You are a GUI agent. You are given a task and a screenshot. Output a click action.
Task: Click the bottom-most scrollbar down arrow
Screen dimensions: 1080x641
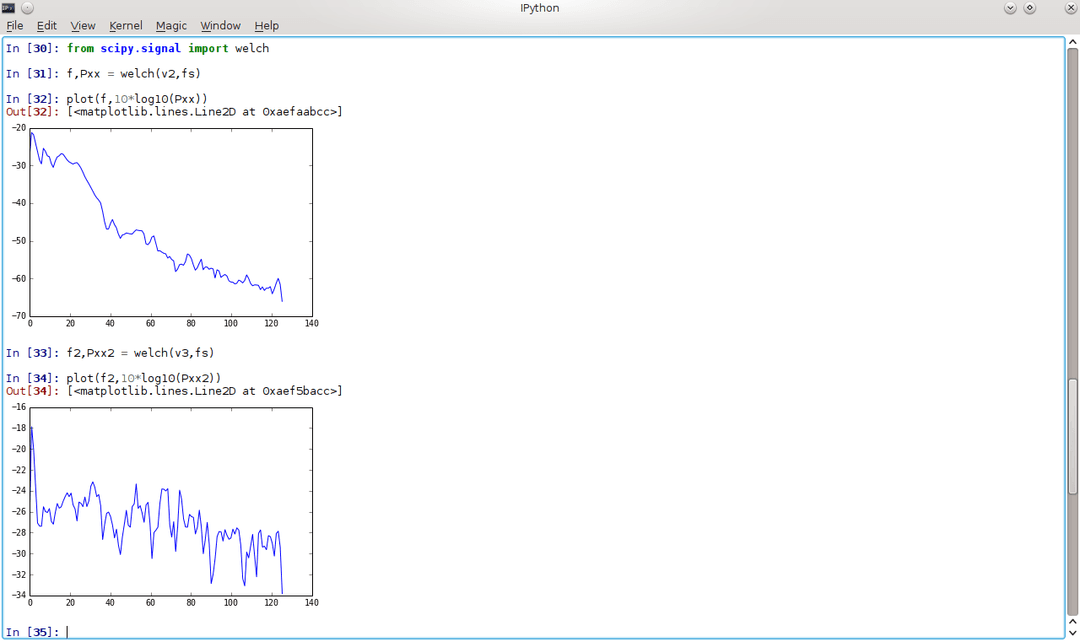[1072, 632]
